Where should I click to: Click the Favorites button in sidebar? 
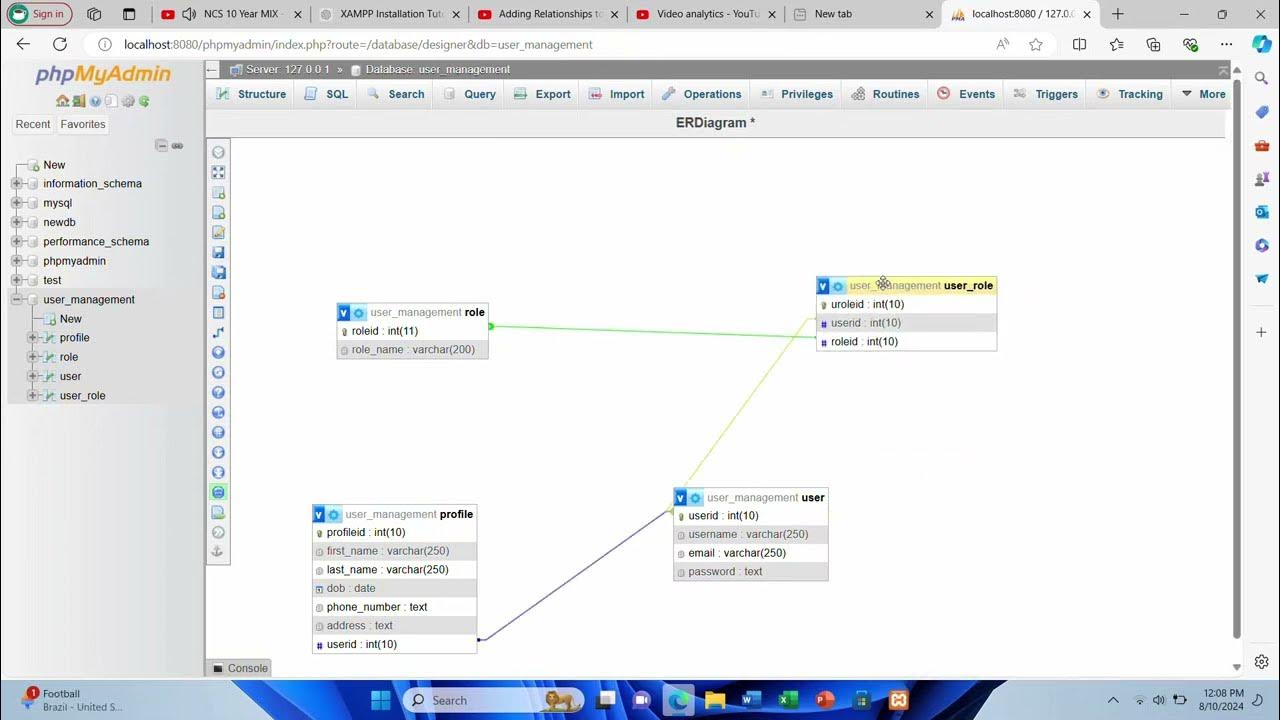tap(82, 124)
